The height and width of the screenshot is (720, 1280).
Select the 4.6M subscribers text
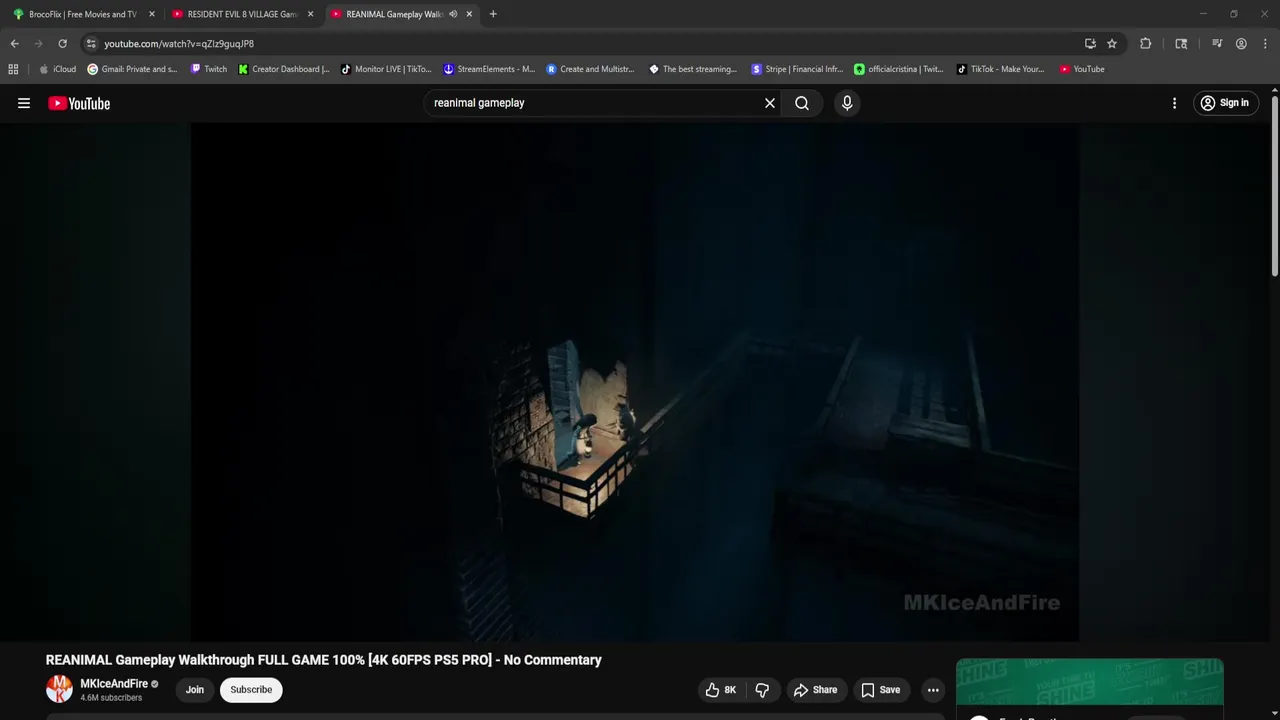click(111, 698)
